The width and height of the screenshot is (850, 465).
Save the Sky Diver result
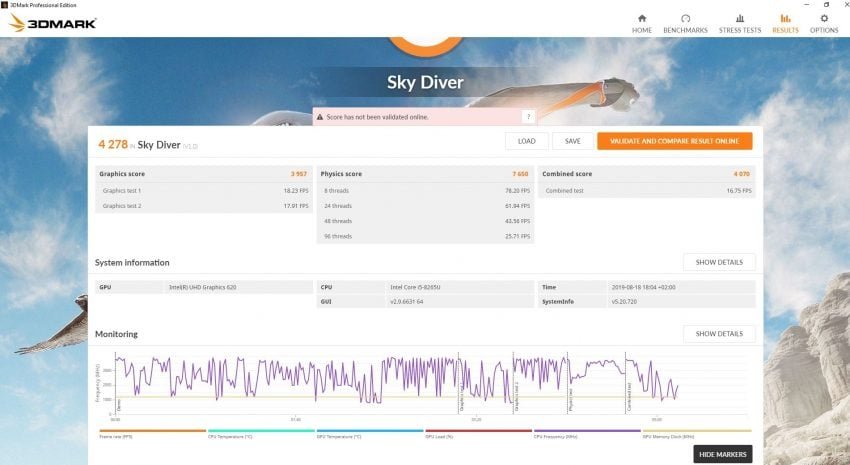coord(572,141)
